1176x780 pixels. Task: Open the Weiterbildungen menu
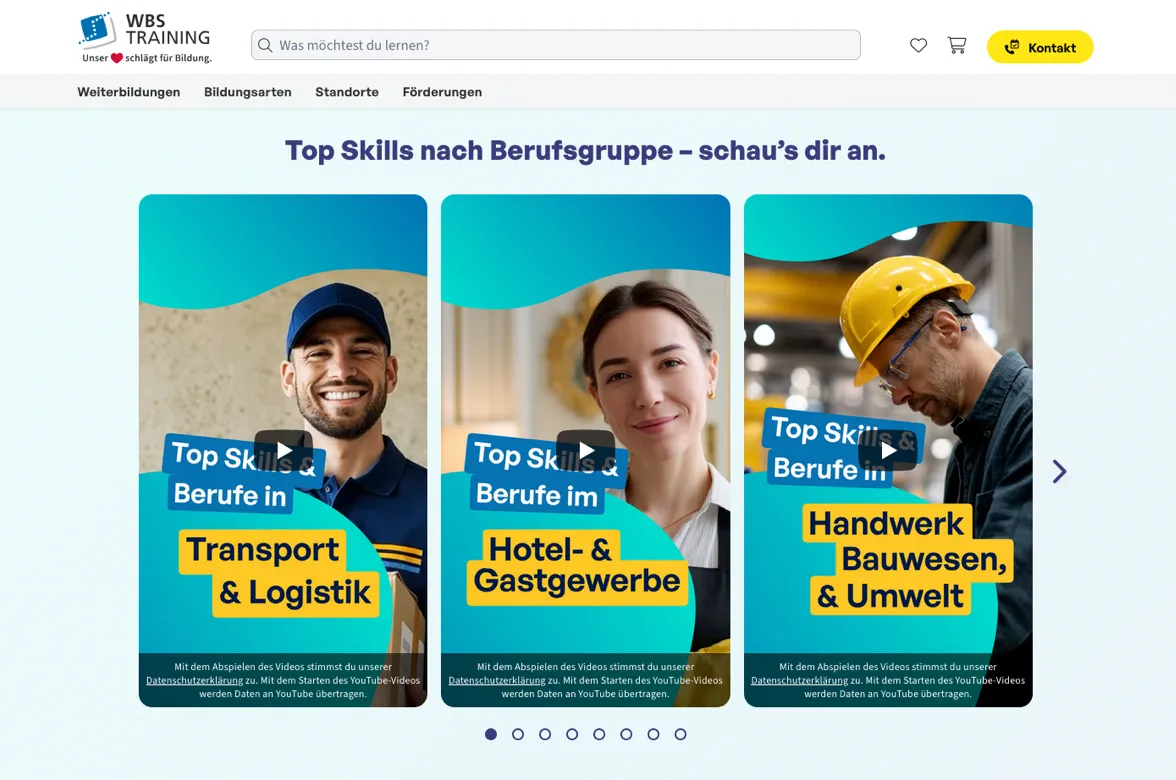point(129,92)
